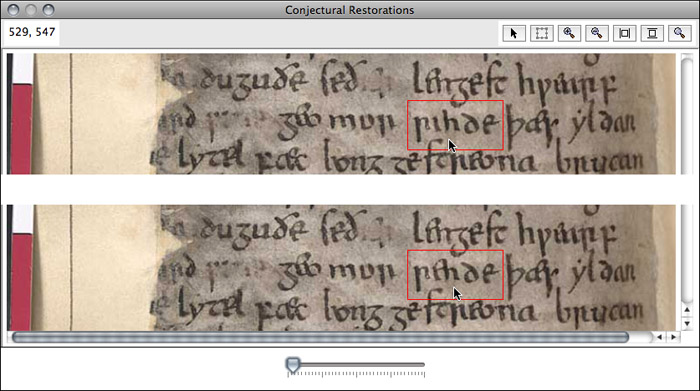Select the rectangular marquee selection tool
This screenshot has width=700, height=391.
pos(542,33)
